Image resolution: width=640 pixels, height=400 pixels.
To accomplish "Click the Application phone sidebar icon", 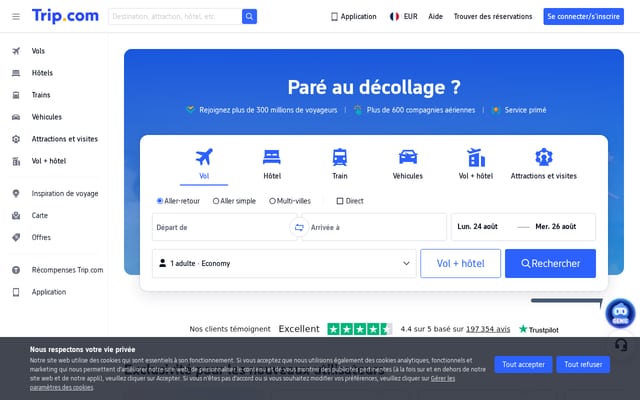I will pyautogui.click(x=16, y=292).
